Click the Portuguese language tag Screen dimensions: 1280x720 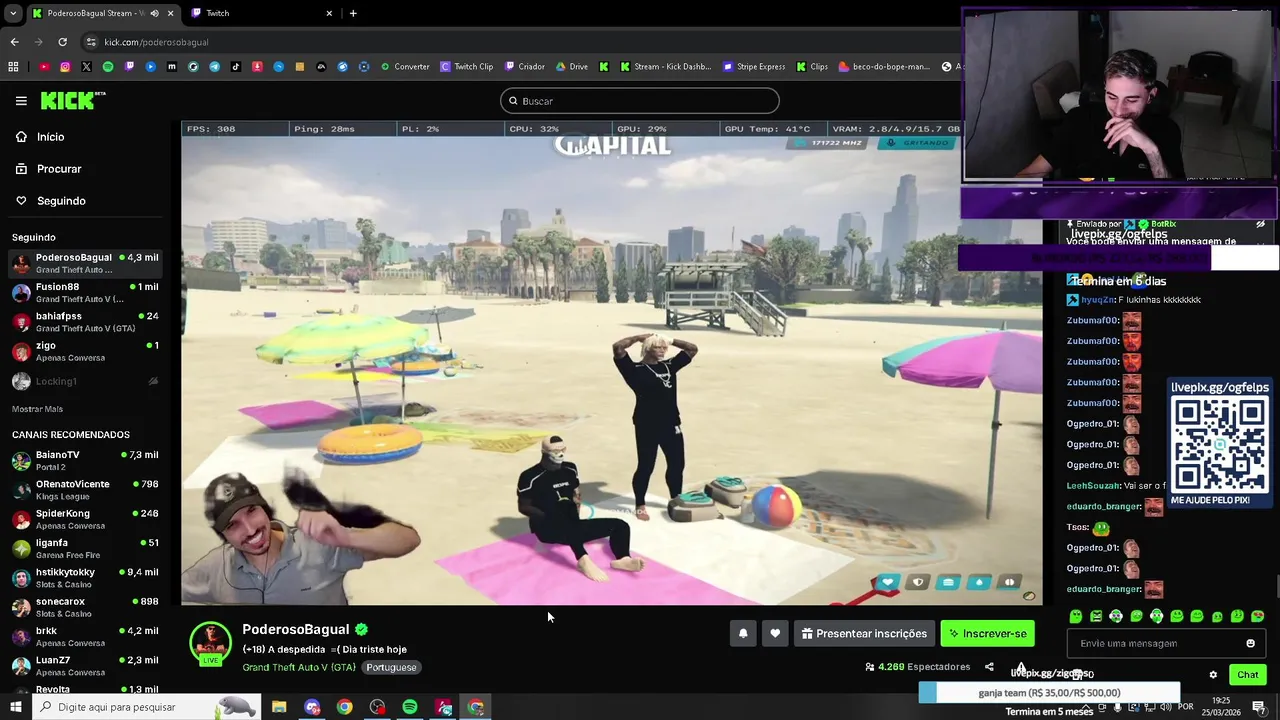click(x=391, y=667)
